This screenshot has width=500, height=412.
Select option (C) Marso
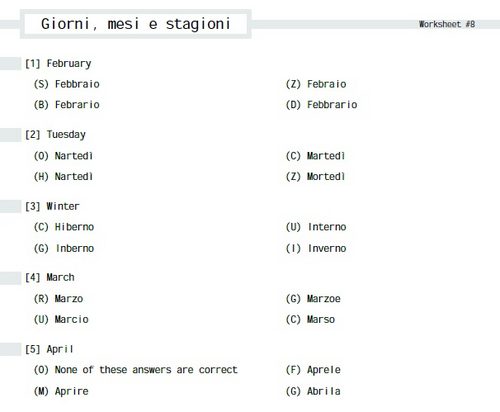point(310,319)
